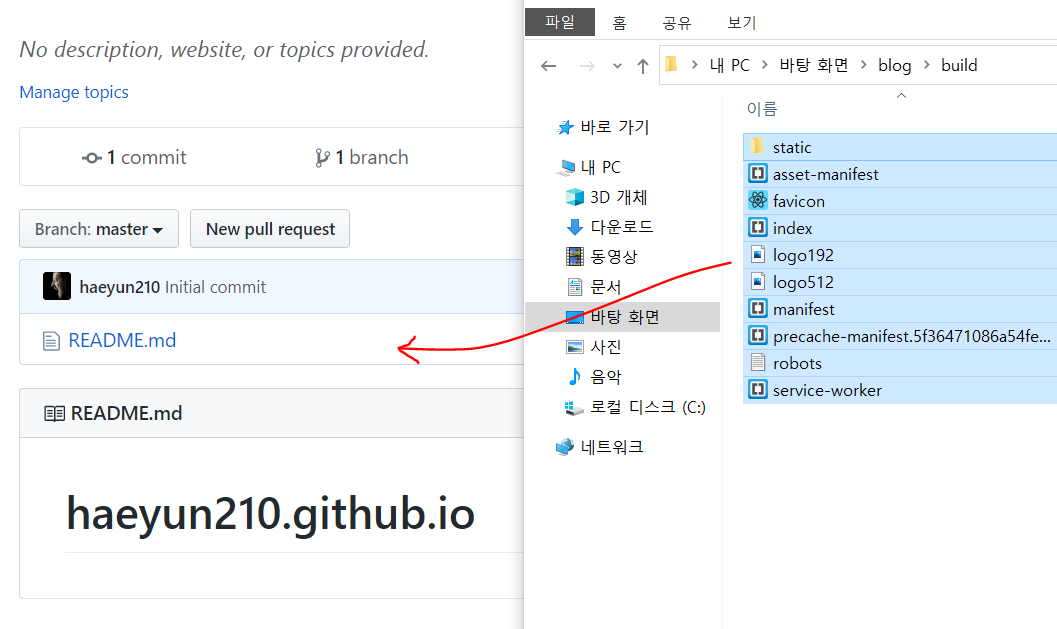Click the back arrow in File Explorer

pos(549,65)
